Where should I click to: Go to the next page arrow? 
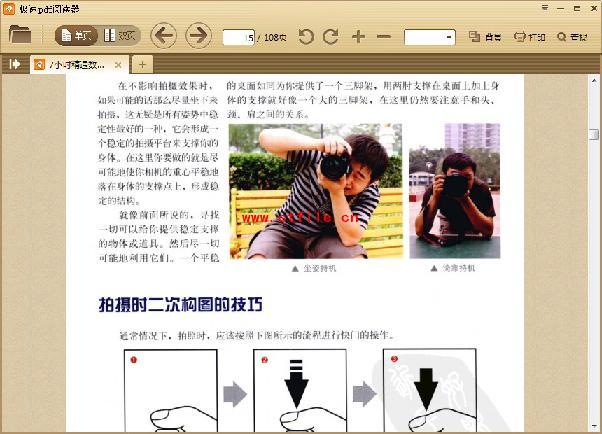(198, 36)
